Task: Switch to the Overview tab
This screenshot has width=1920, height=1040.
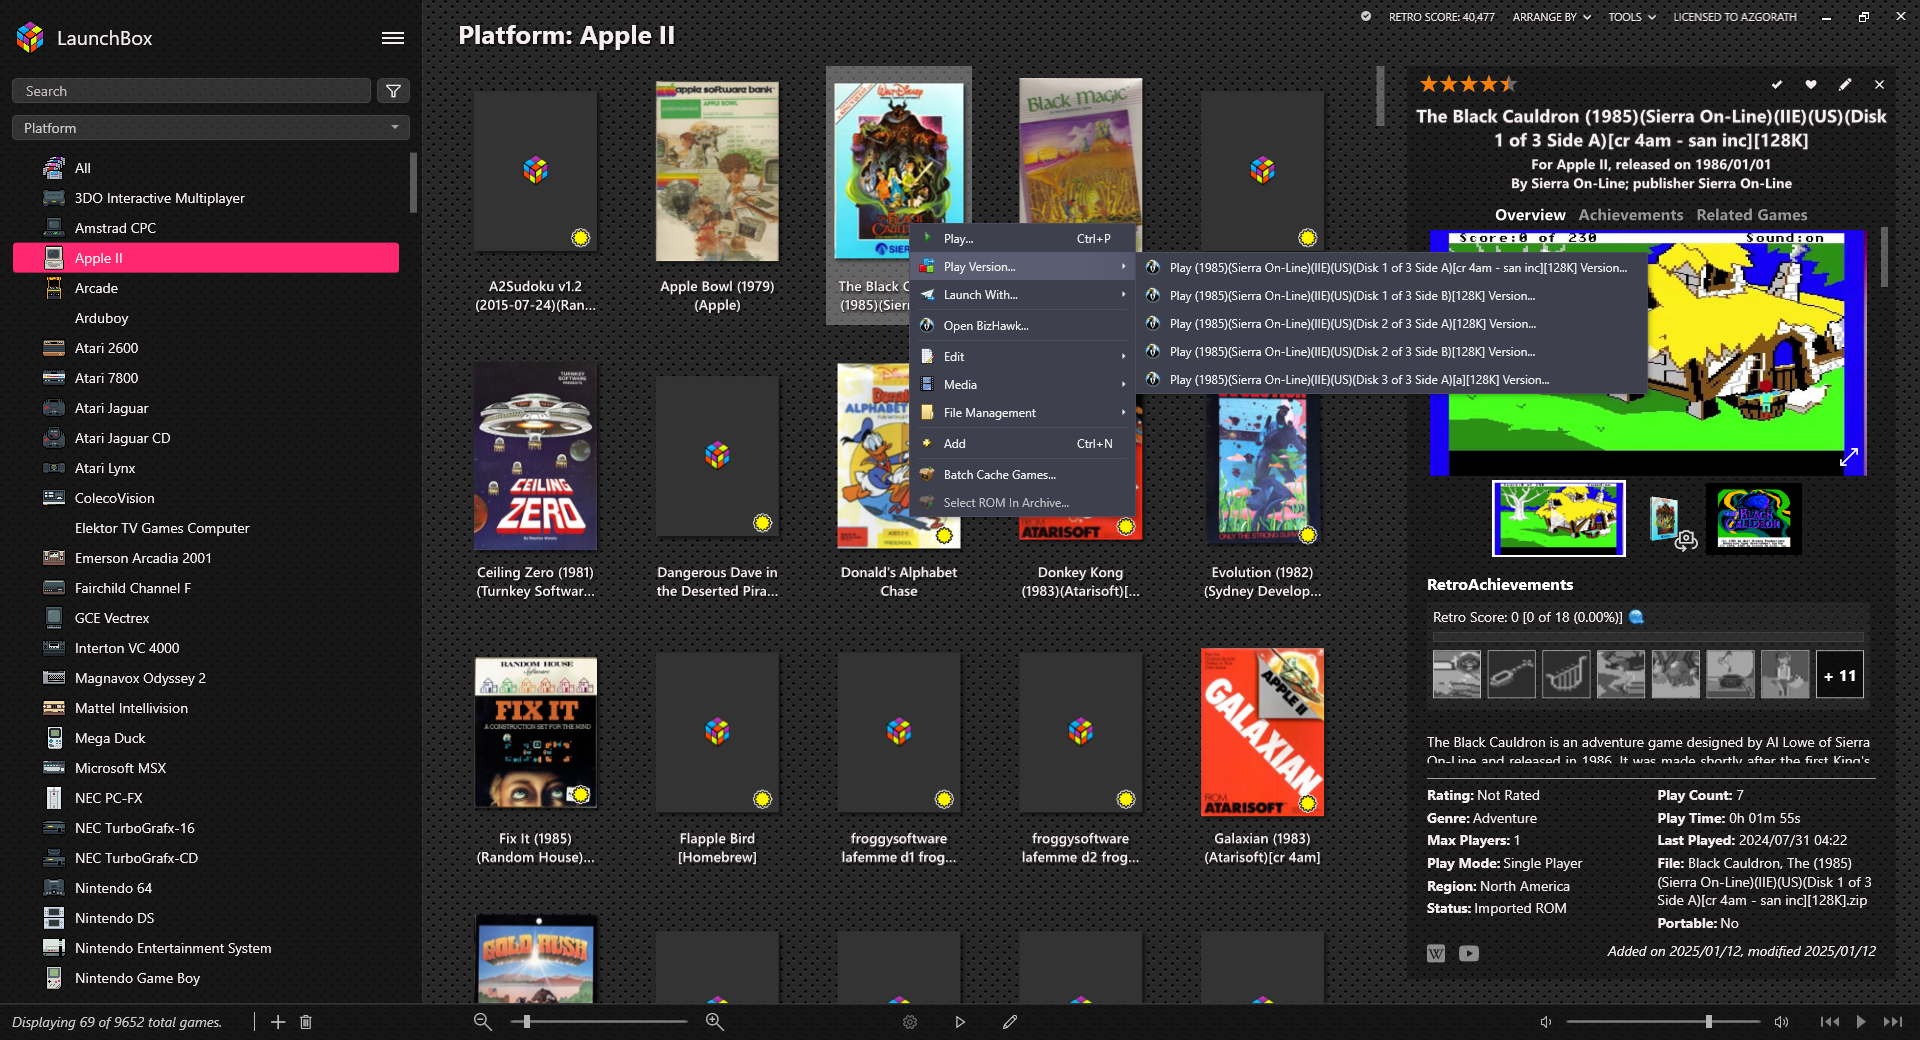Action: pyautogui.click(x=1530, y=215)
